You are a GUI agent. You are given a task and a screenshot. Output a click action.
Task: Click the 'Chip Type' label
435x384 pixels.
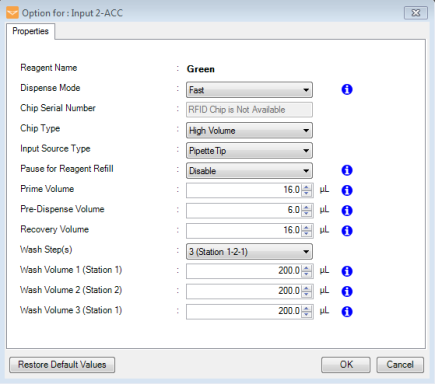click(40, 128)
